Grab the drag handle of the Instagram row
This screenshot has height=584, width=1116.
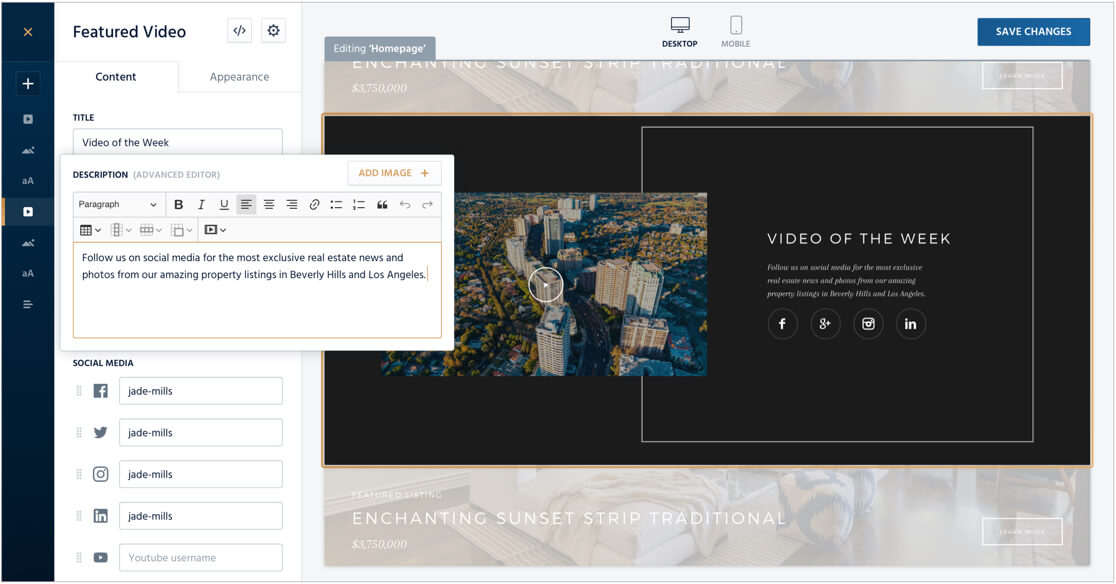click(79, 474)
